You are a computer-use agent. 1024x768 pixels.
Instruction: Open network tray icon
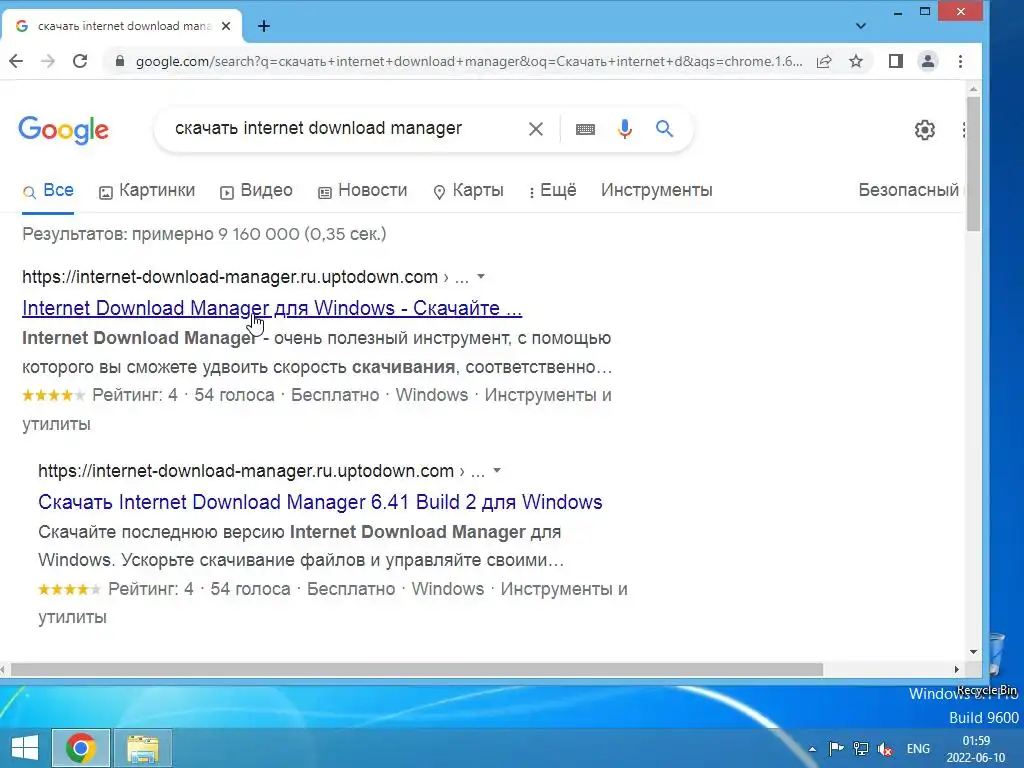coord(861,748)
